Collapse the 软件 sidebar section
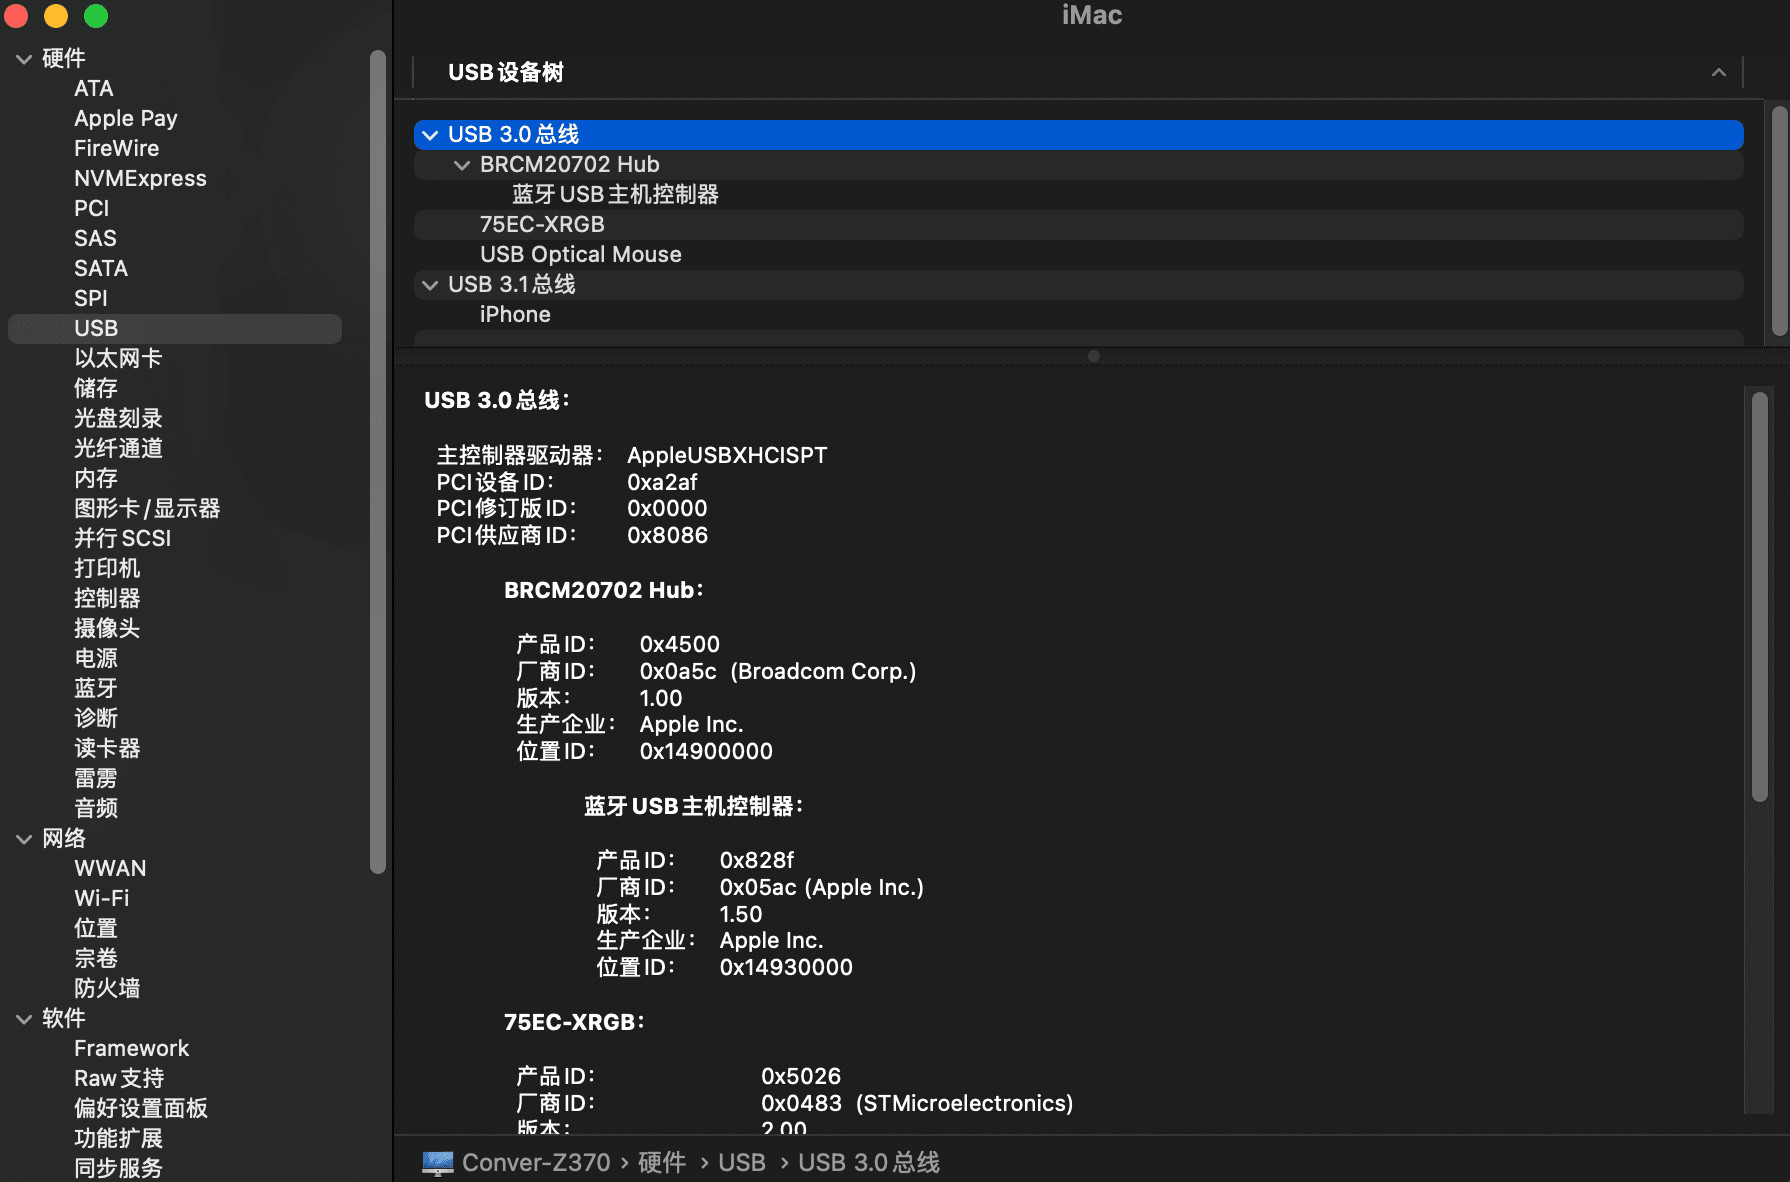Viewport: 1790px width, 1182px height. click(24, 1019)
